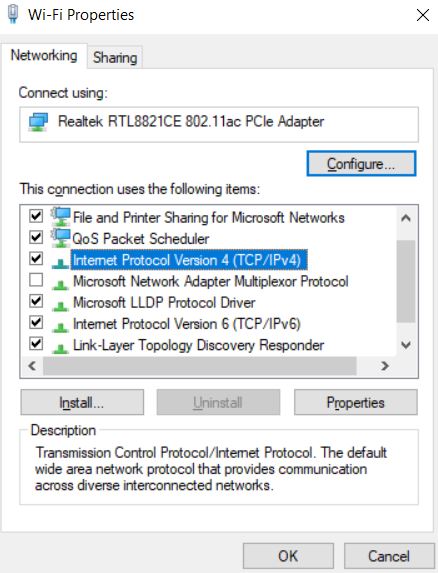Uncheck Internet Protocol Version 4 (TCP/IPv4)
Screen dimensions: 438x573
click(x=36, y=259)
